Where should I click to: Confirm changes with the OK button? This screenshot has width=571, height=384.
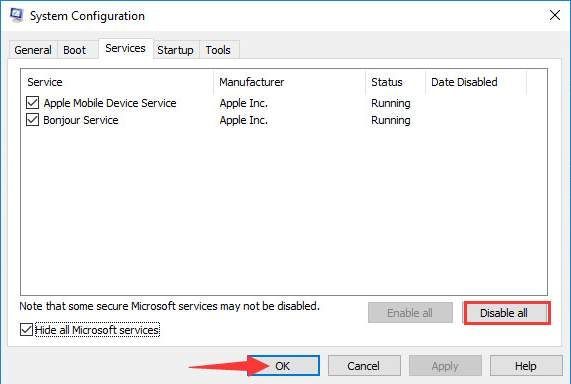pyautogui.click(x=283, y=365)
